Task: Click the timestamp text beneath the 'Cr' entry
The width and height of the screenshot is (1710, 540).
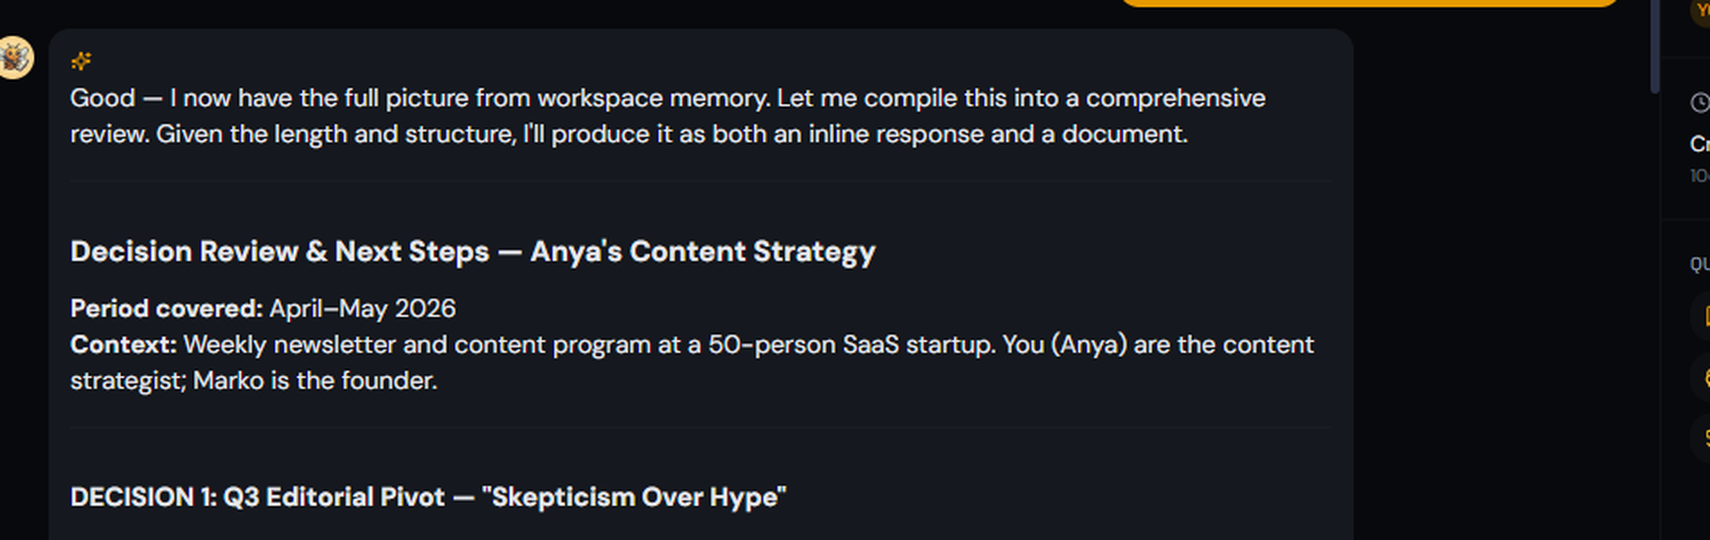Action: point(1699,176)
